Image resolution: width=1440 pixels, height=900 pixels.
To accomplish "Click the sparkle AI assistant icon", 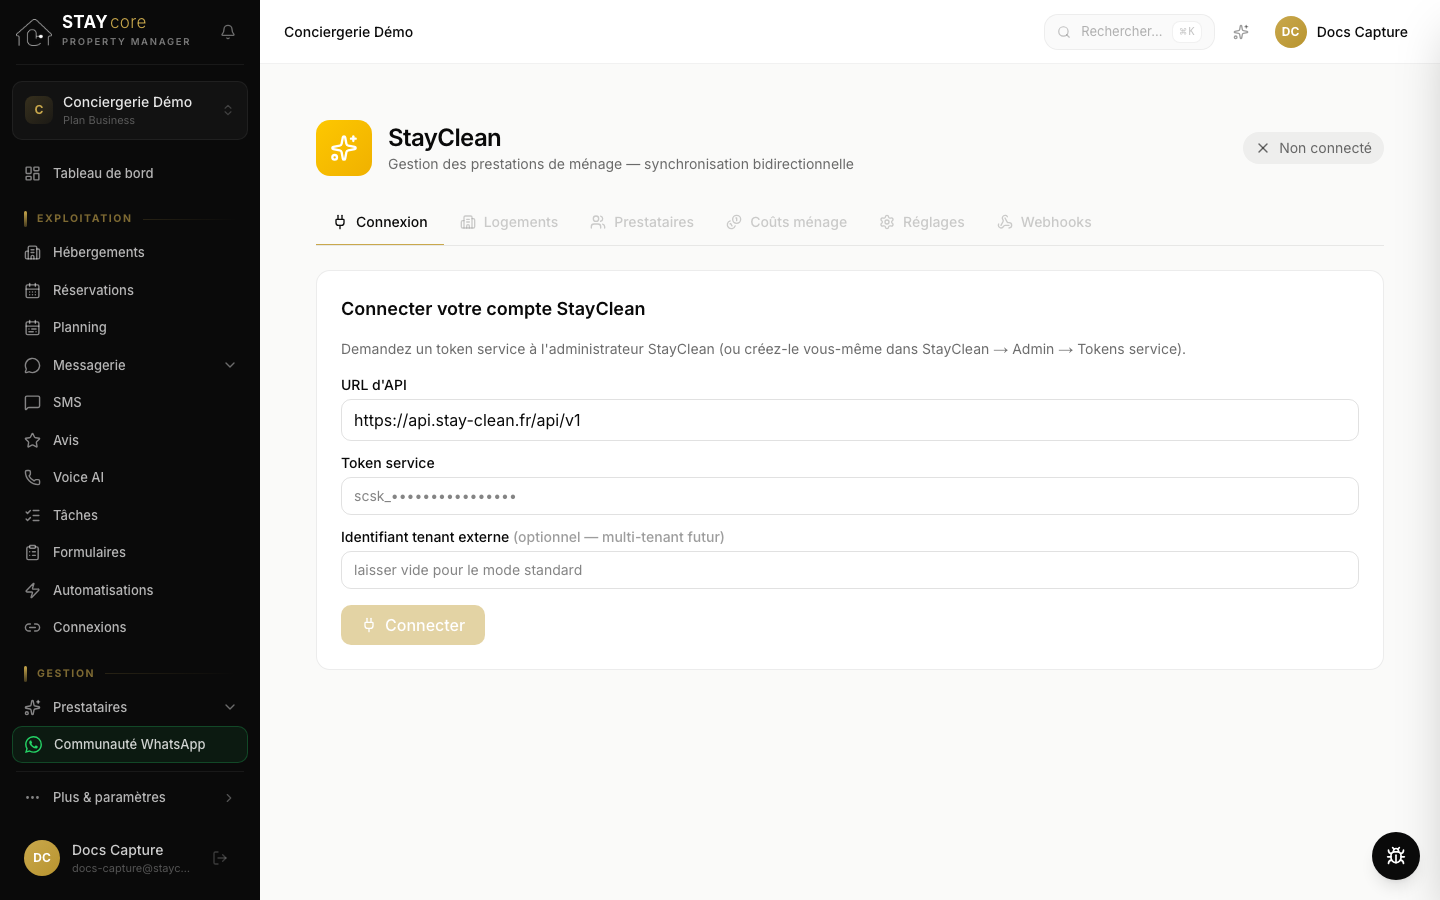I will 1241,32.
